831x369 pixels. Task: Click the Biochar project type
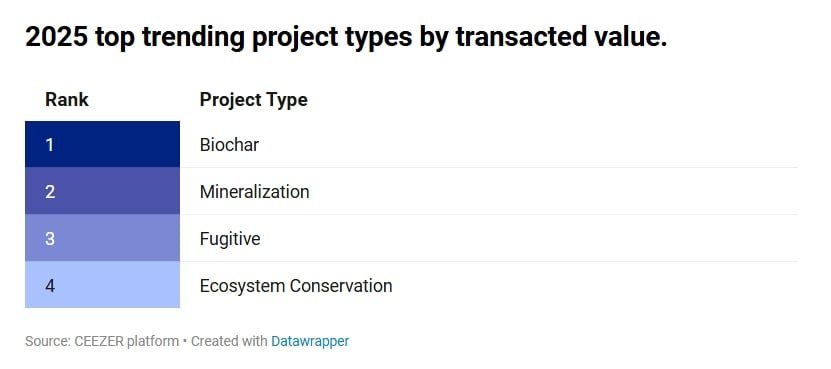(x=229, y=145)
